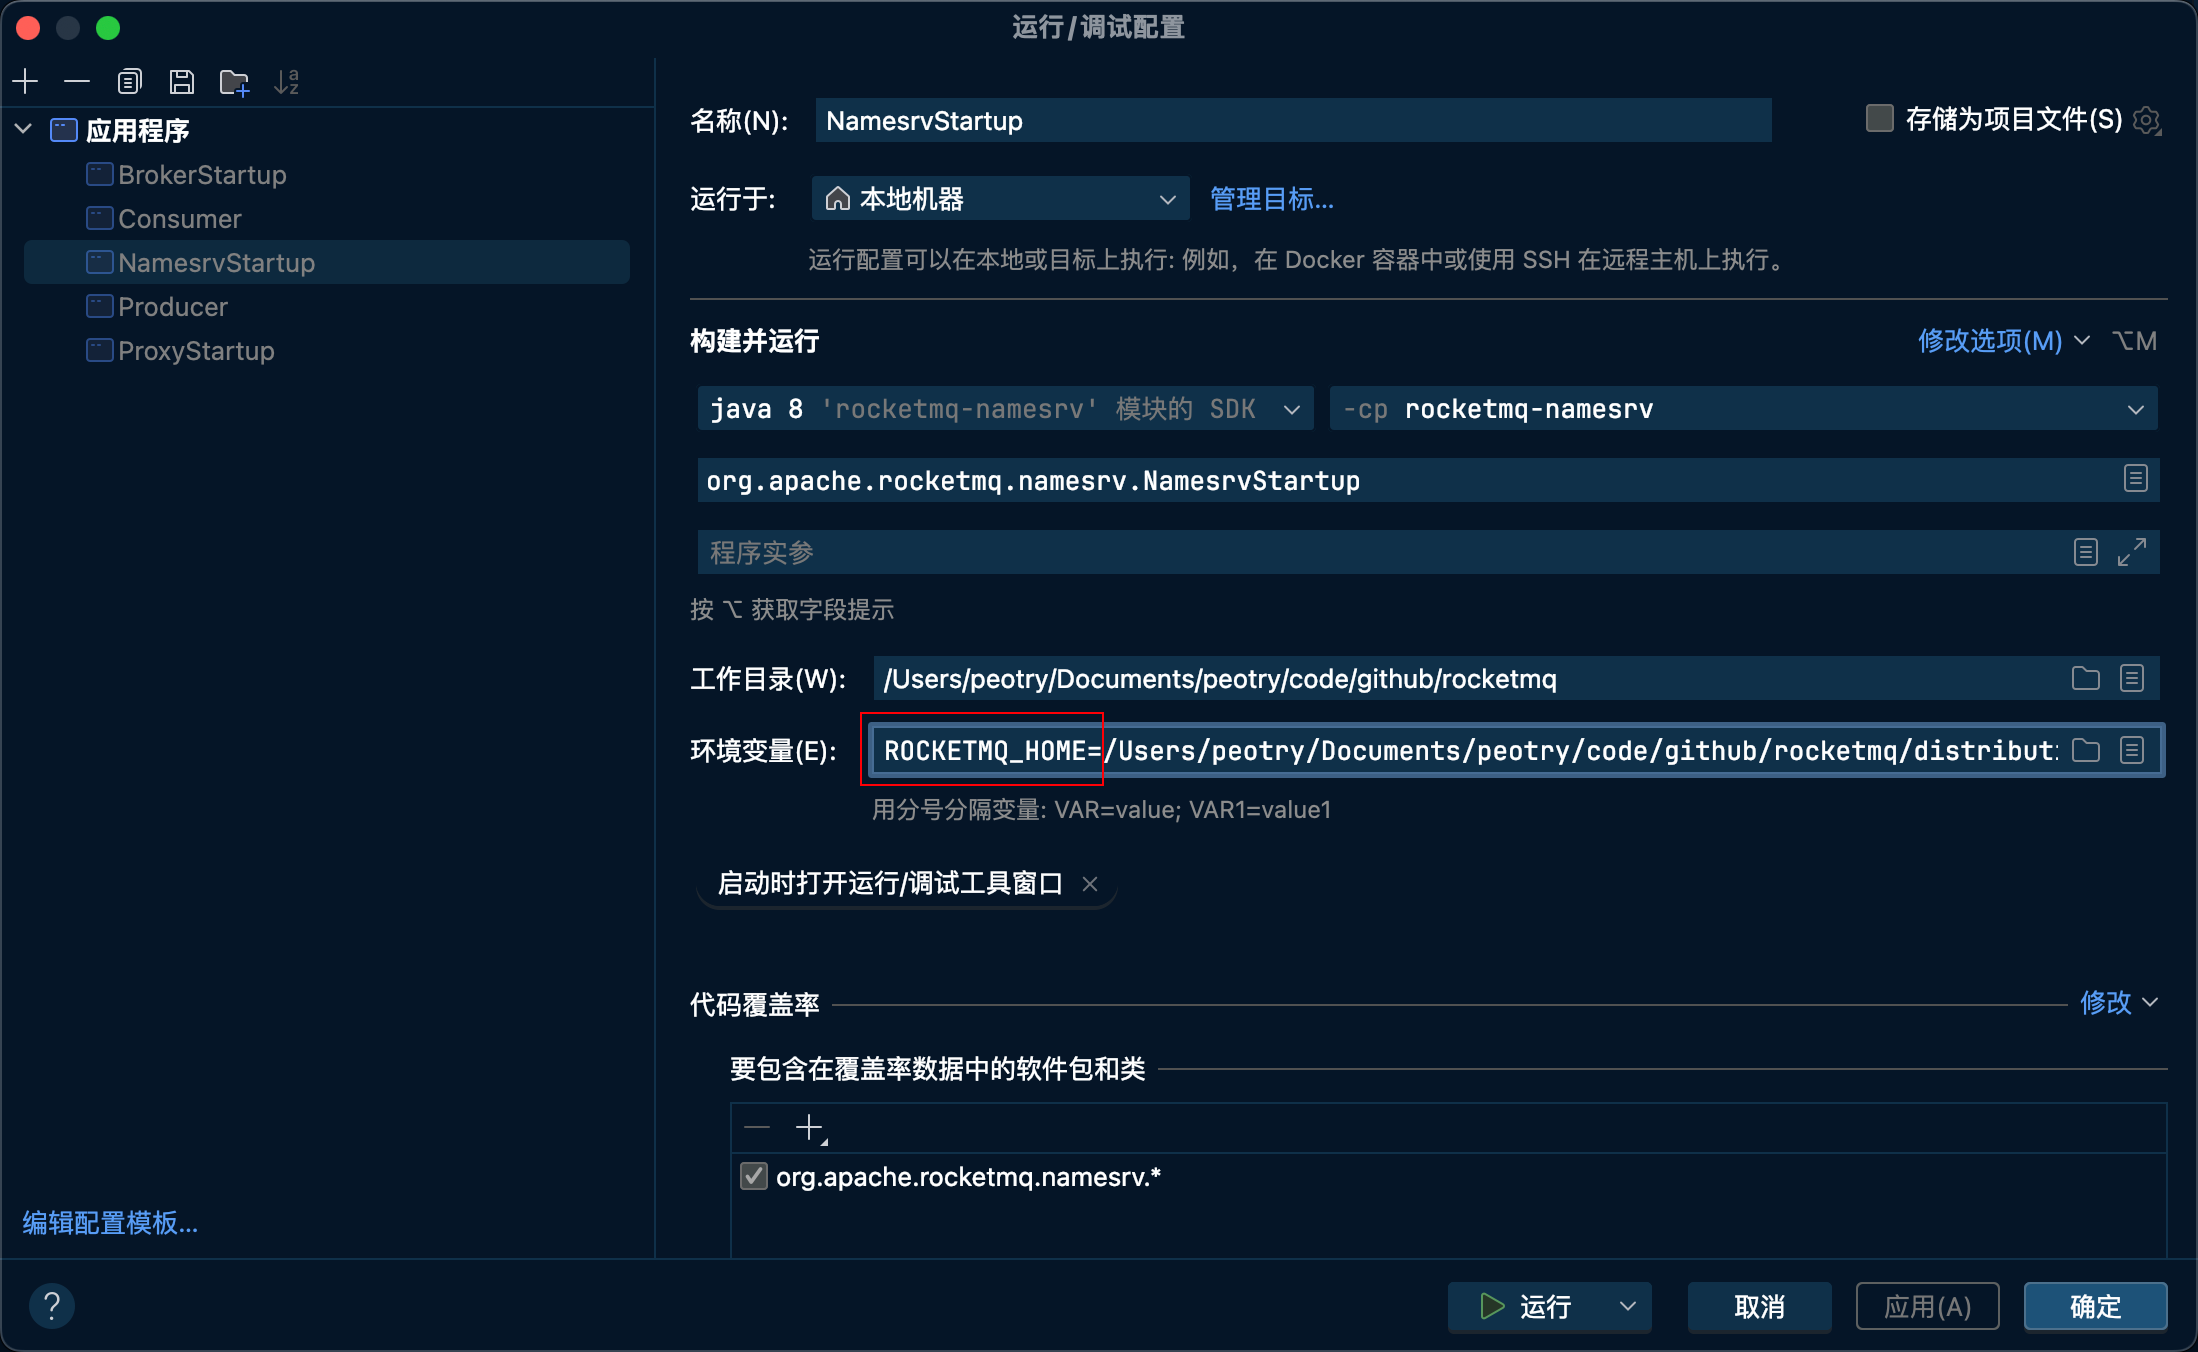
Task: Open the 修改选项(M) dropdown
Action: click(2003, 341)
